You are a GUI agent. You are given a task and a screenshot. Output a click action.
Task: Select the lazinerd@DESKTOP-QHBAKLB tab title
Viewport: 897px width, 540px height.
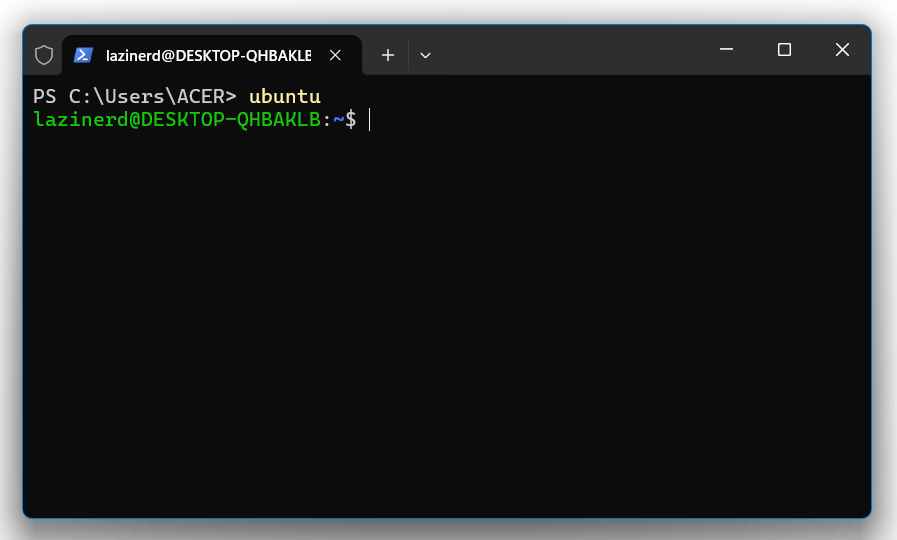pos(208,55)
